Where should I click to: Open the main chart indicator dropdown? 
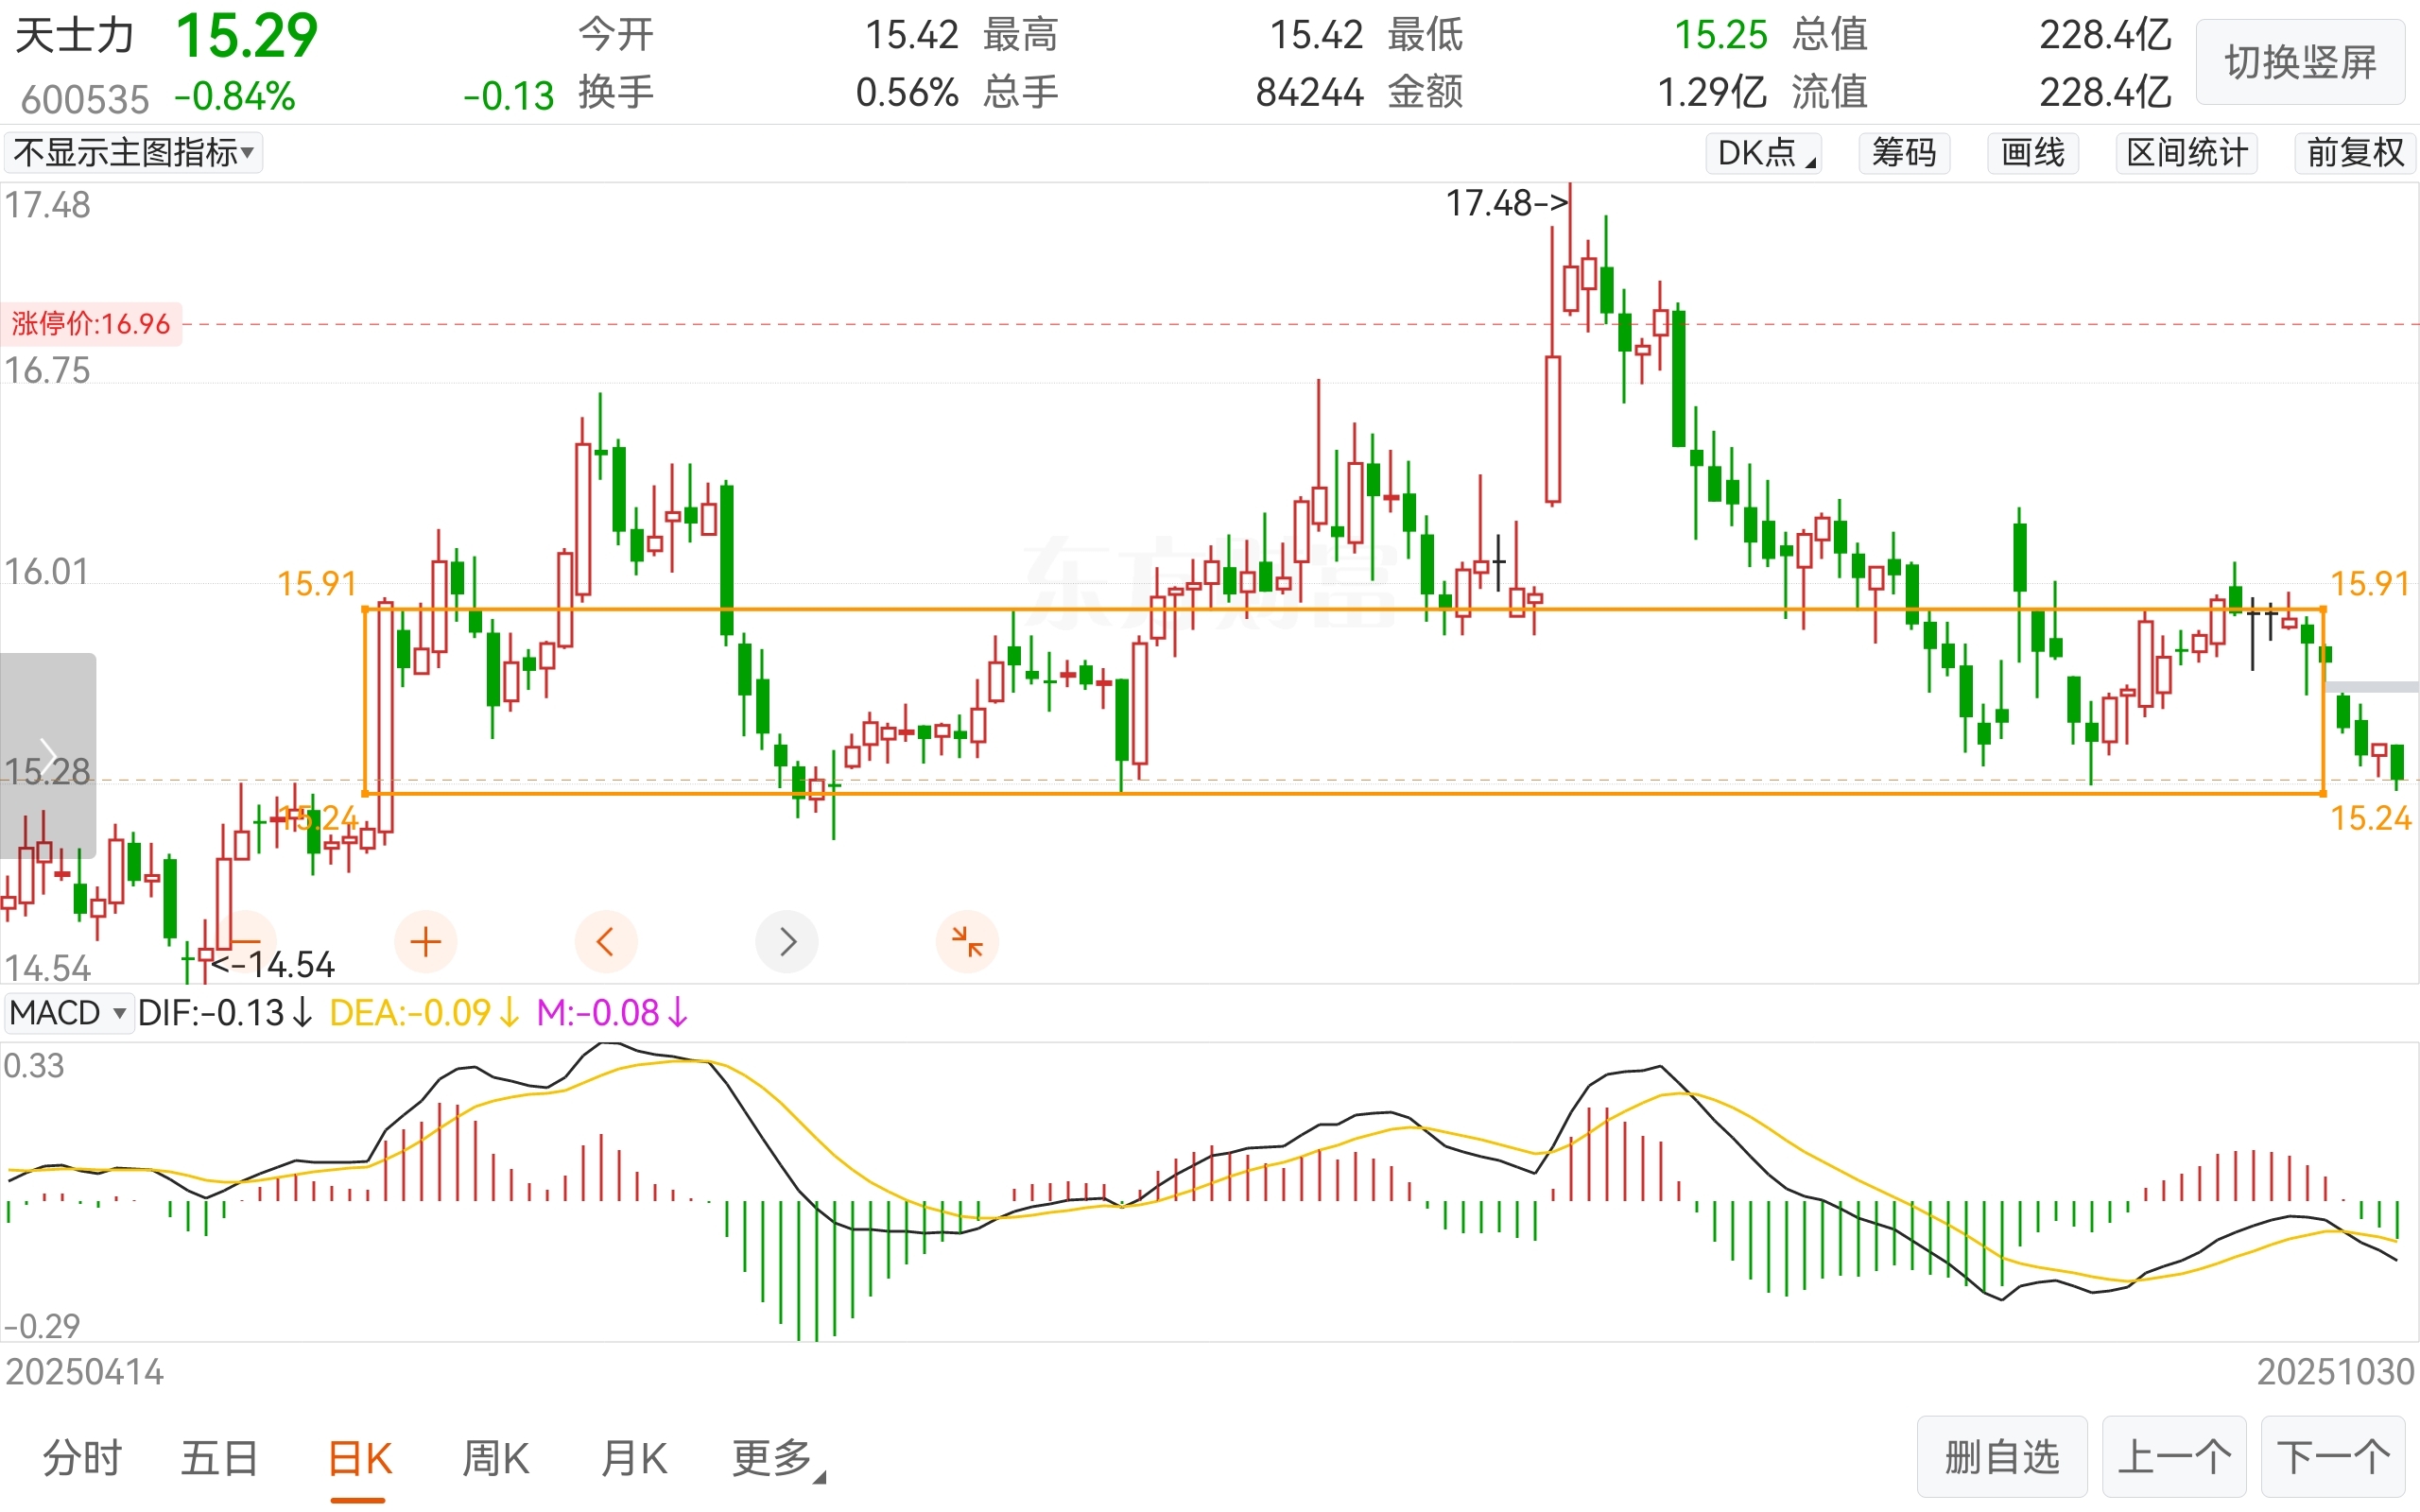click(x=134, y=153)
